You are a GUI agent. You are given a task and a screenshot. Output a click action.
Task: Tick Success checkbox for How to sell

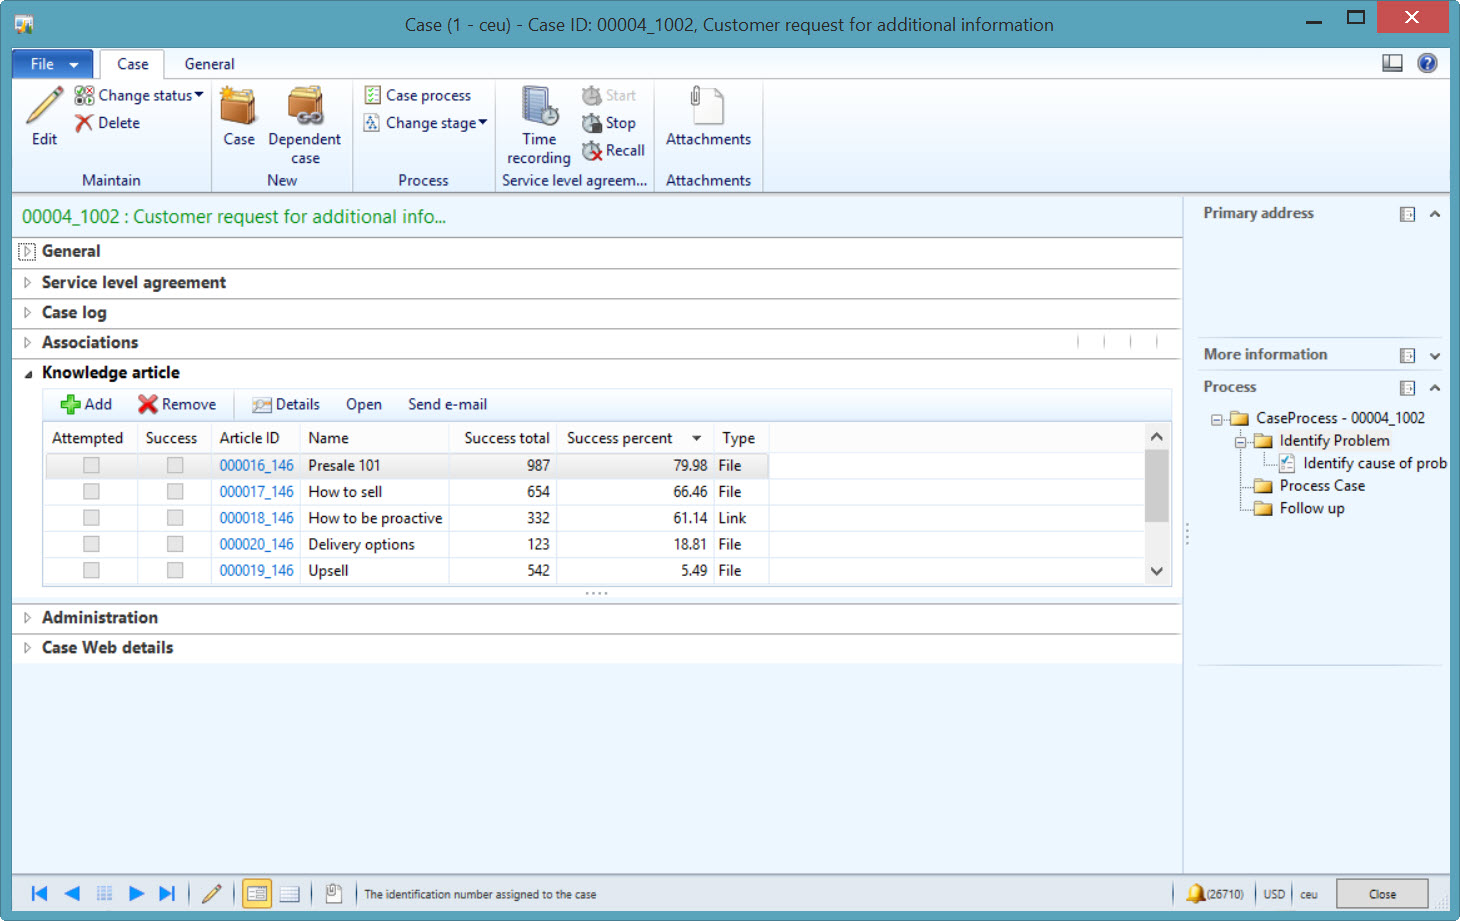175,492
